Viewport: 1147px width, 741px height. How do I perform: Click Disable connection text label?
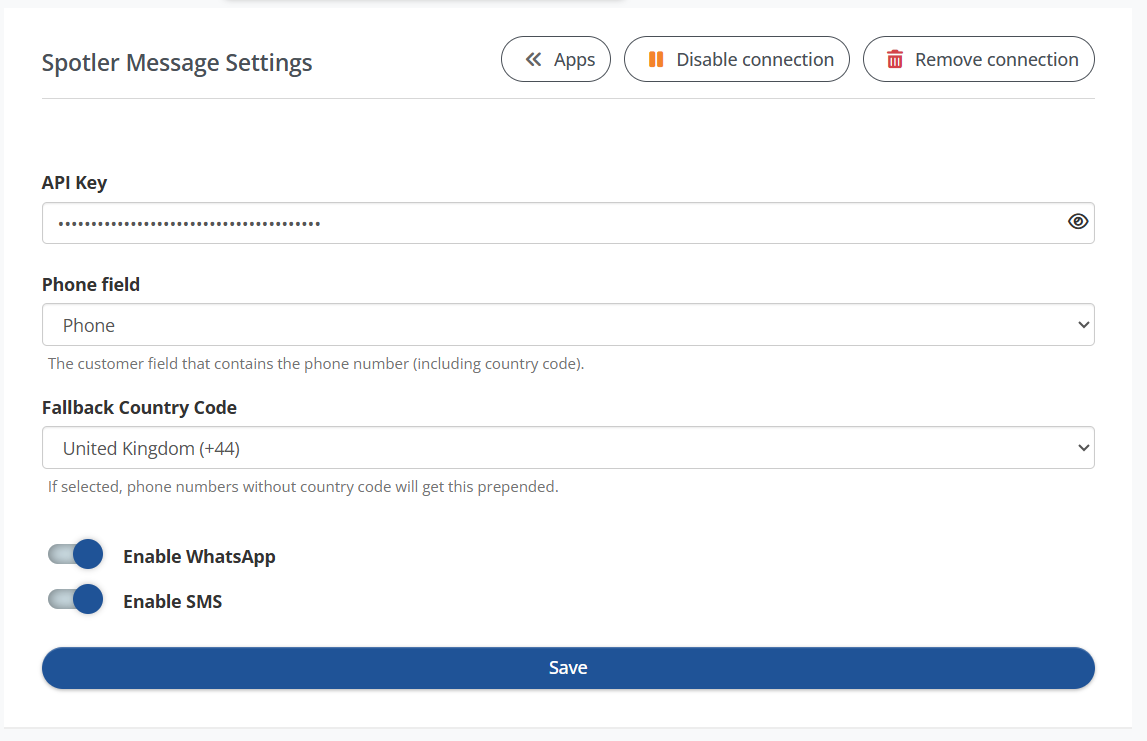point(755,59)
